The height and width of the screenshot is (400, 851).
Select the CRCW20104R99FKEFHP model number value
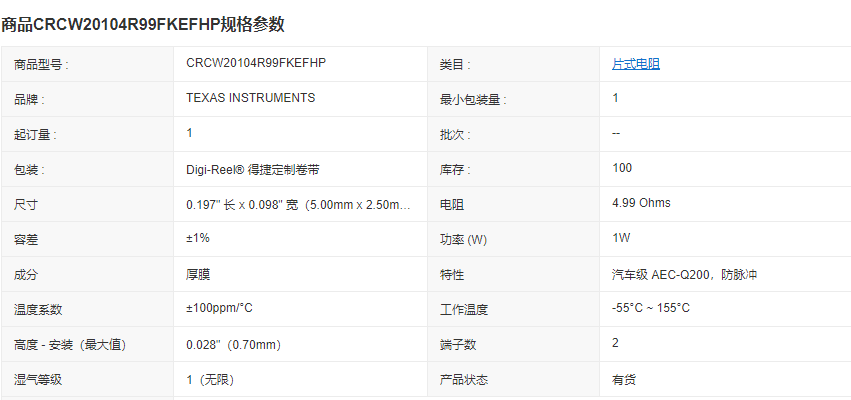256,63
